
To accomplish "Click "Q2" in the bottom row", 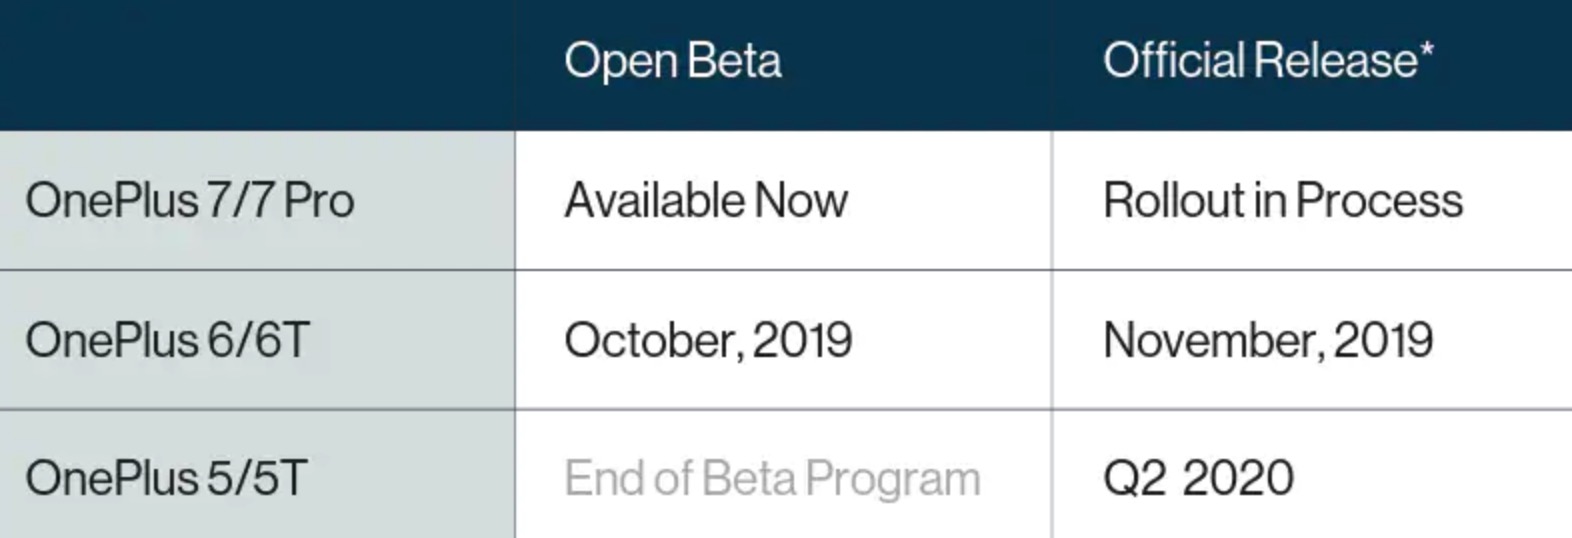I will 1134,478.
